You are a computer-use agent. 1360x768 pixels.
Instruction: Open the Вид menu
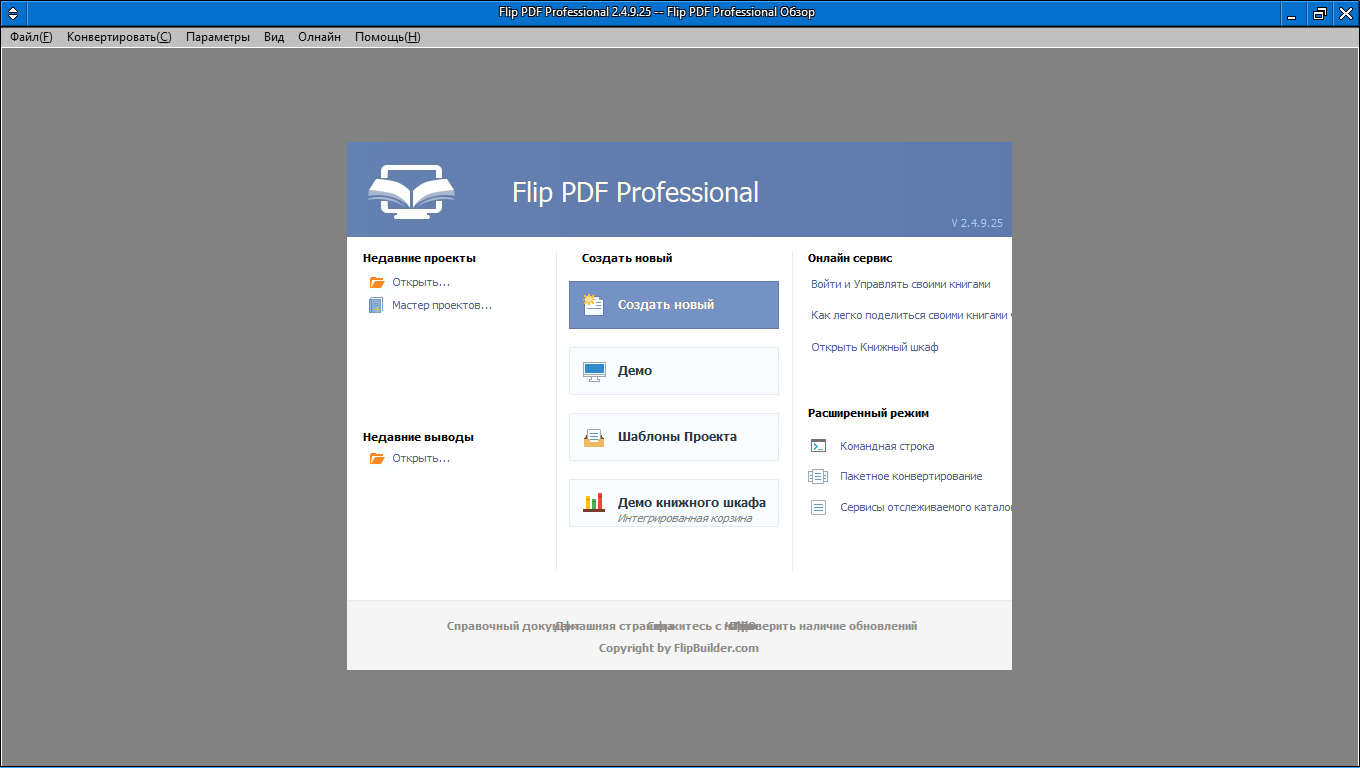click(x=274, y=37)
